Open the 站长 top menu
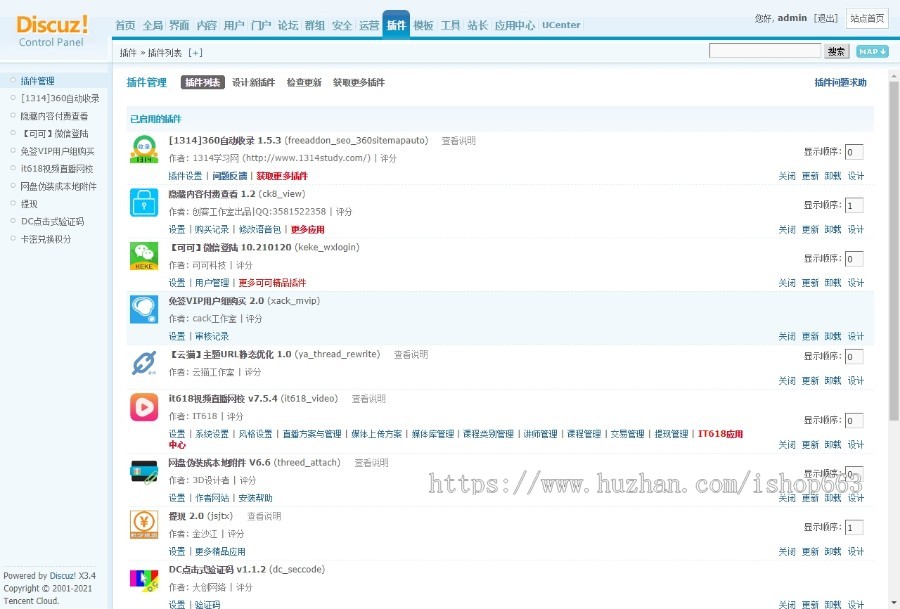Viewport: 900px width, 609px height. tap(478, 25)
